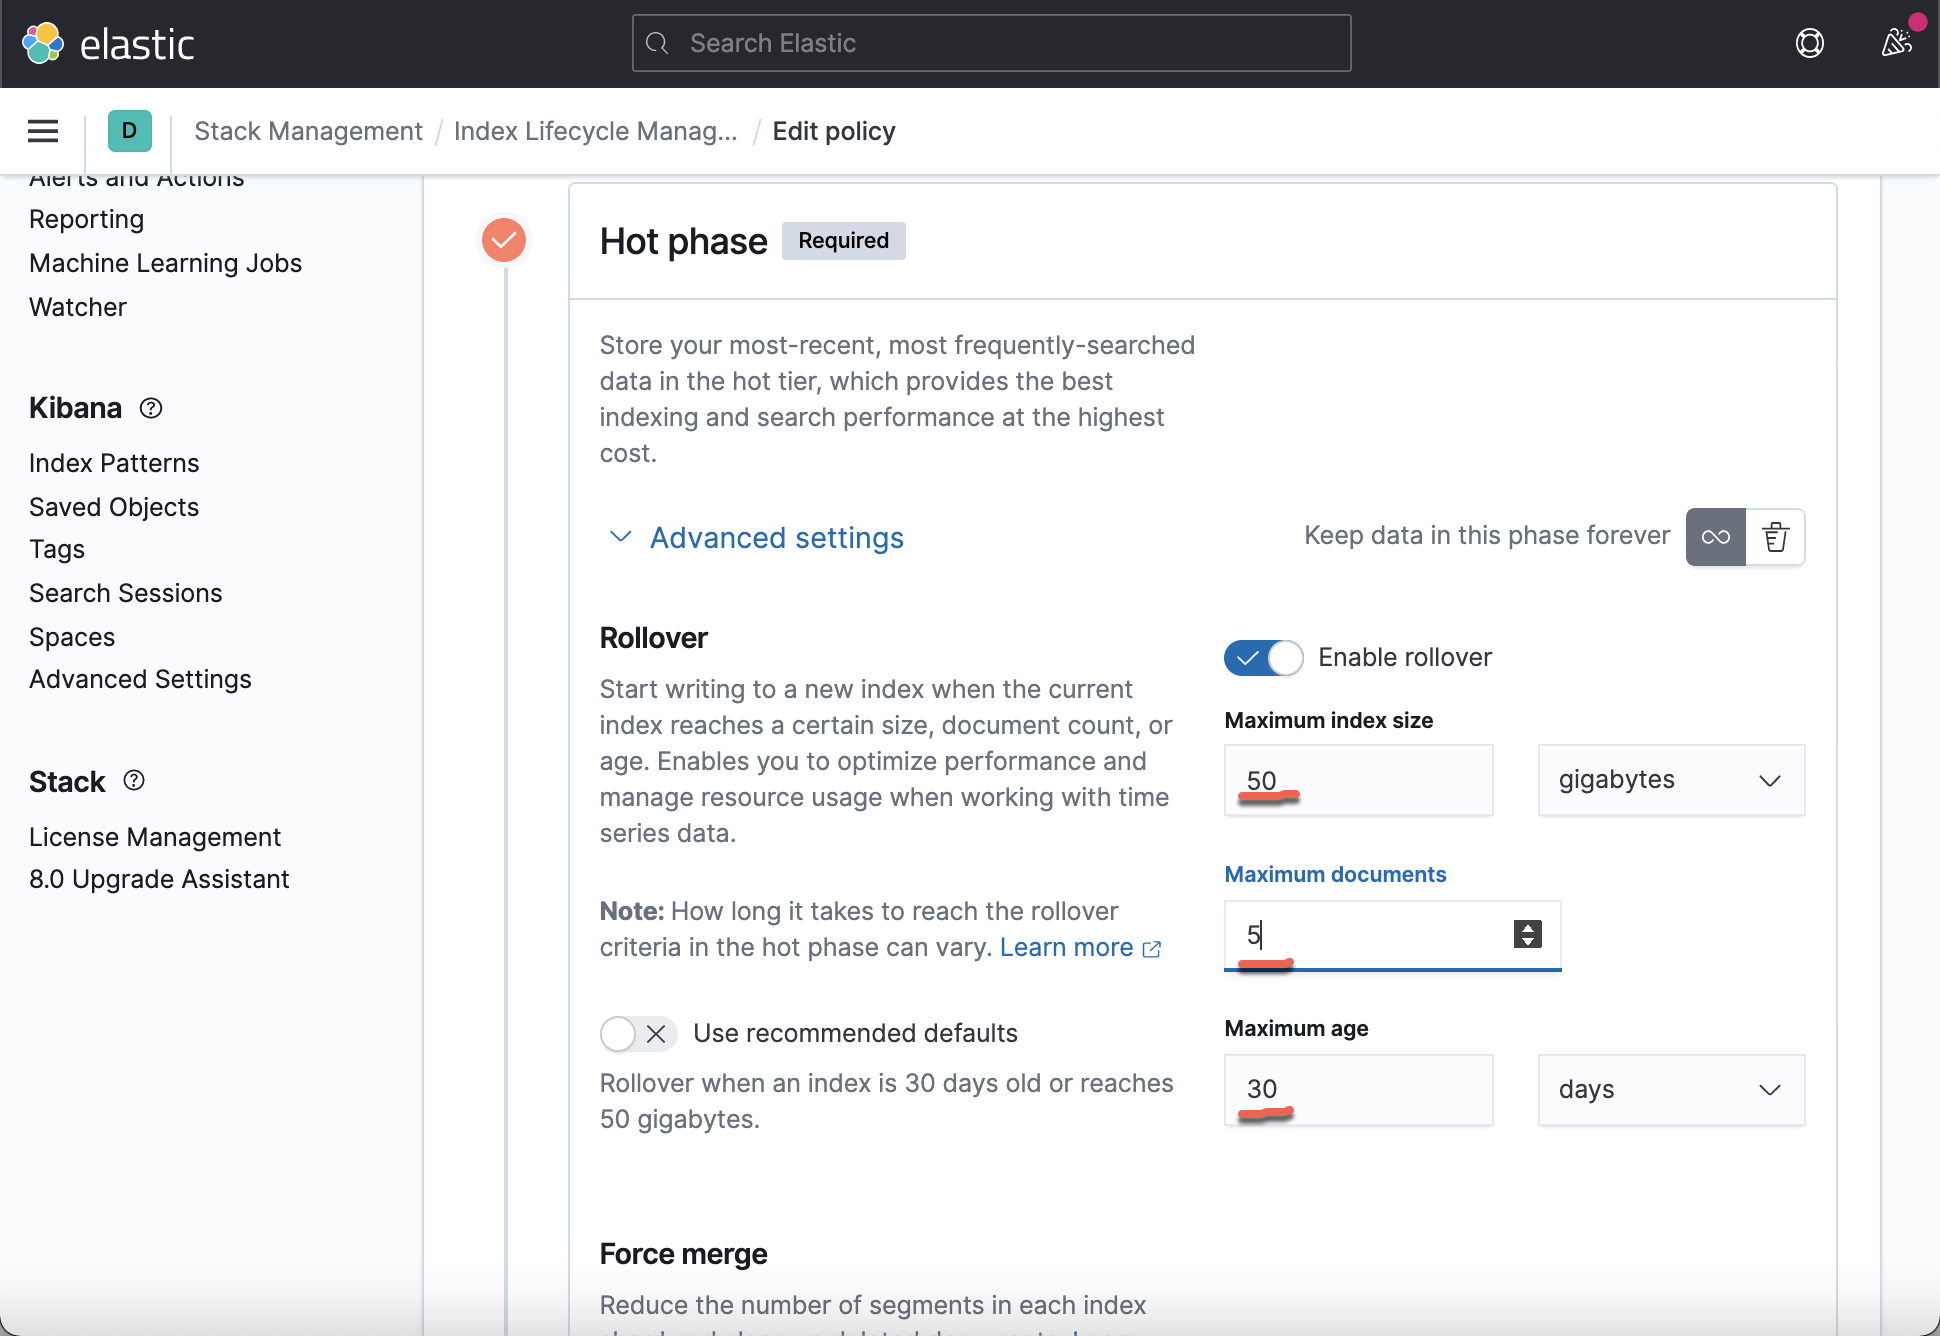Disable the Enable rollover toggle
Image resolution: width=1940 pixels, height=1336 pixels.
tap(1263, 658)
